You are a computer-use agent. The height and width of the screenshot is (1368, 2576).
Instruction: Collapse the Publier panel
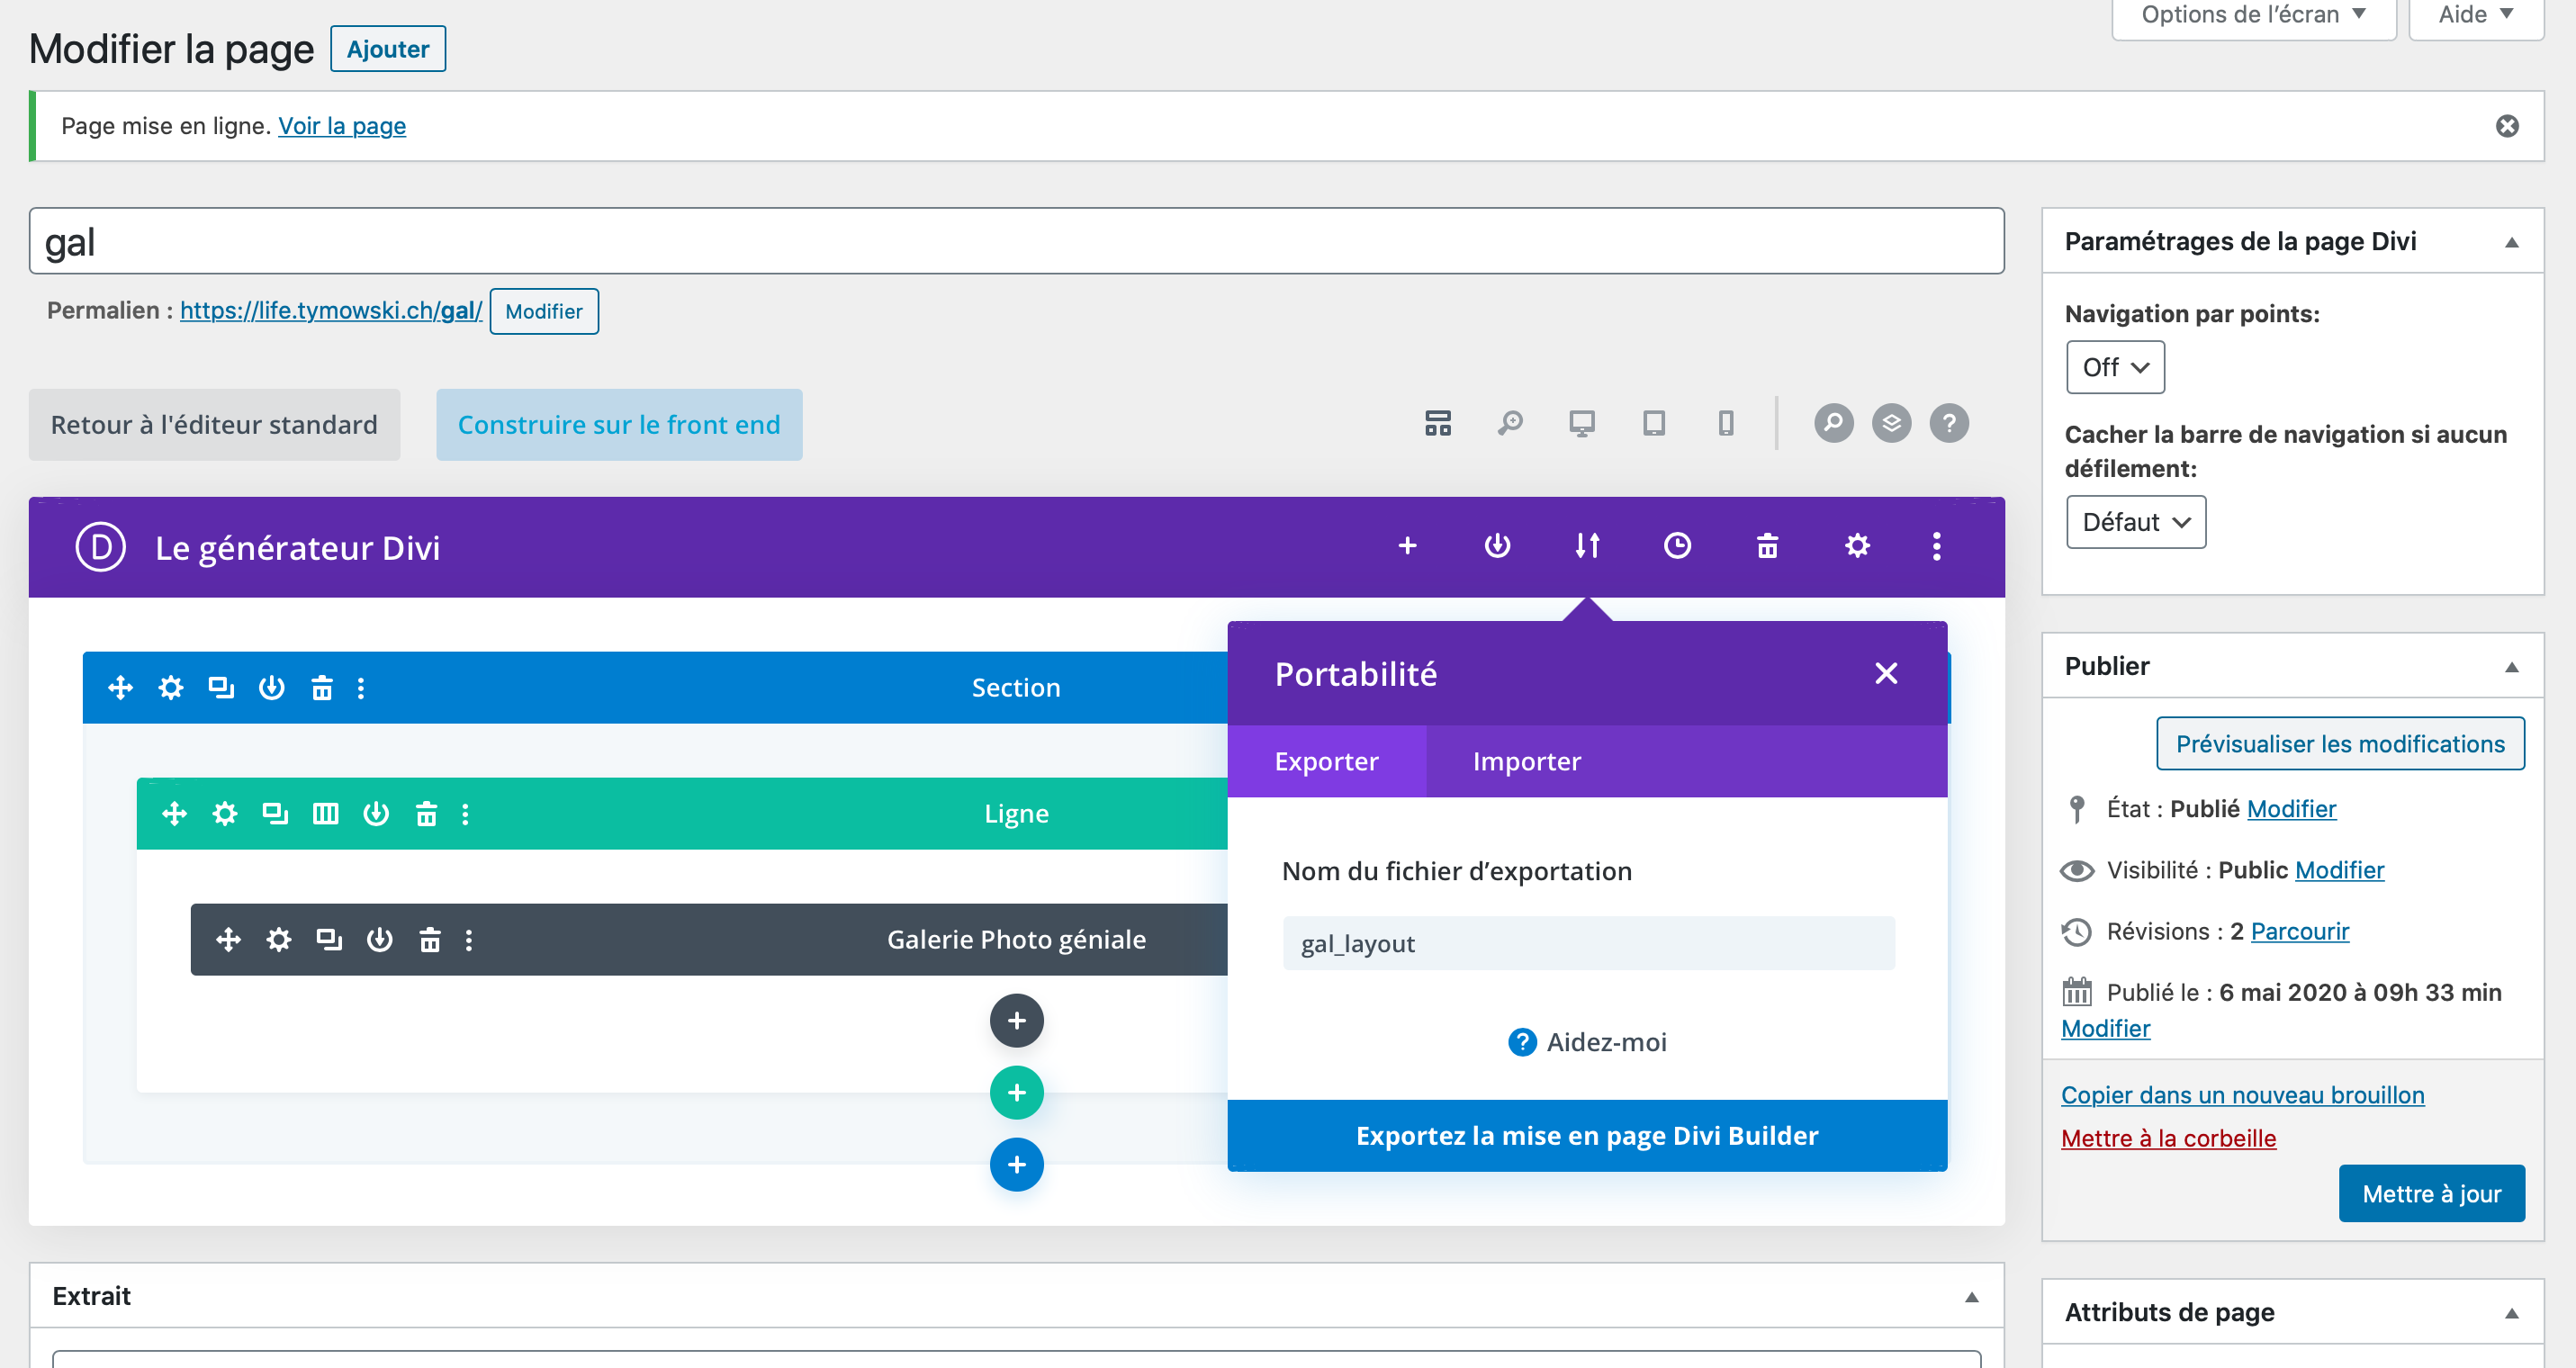pyautogui.click(x=2510, y=667)
